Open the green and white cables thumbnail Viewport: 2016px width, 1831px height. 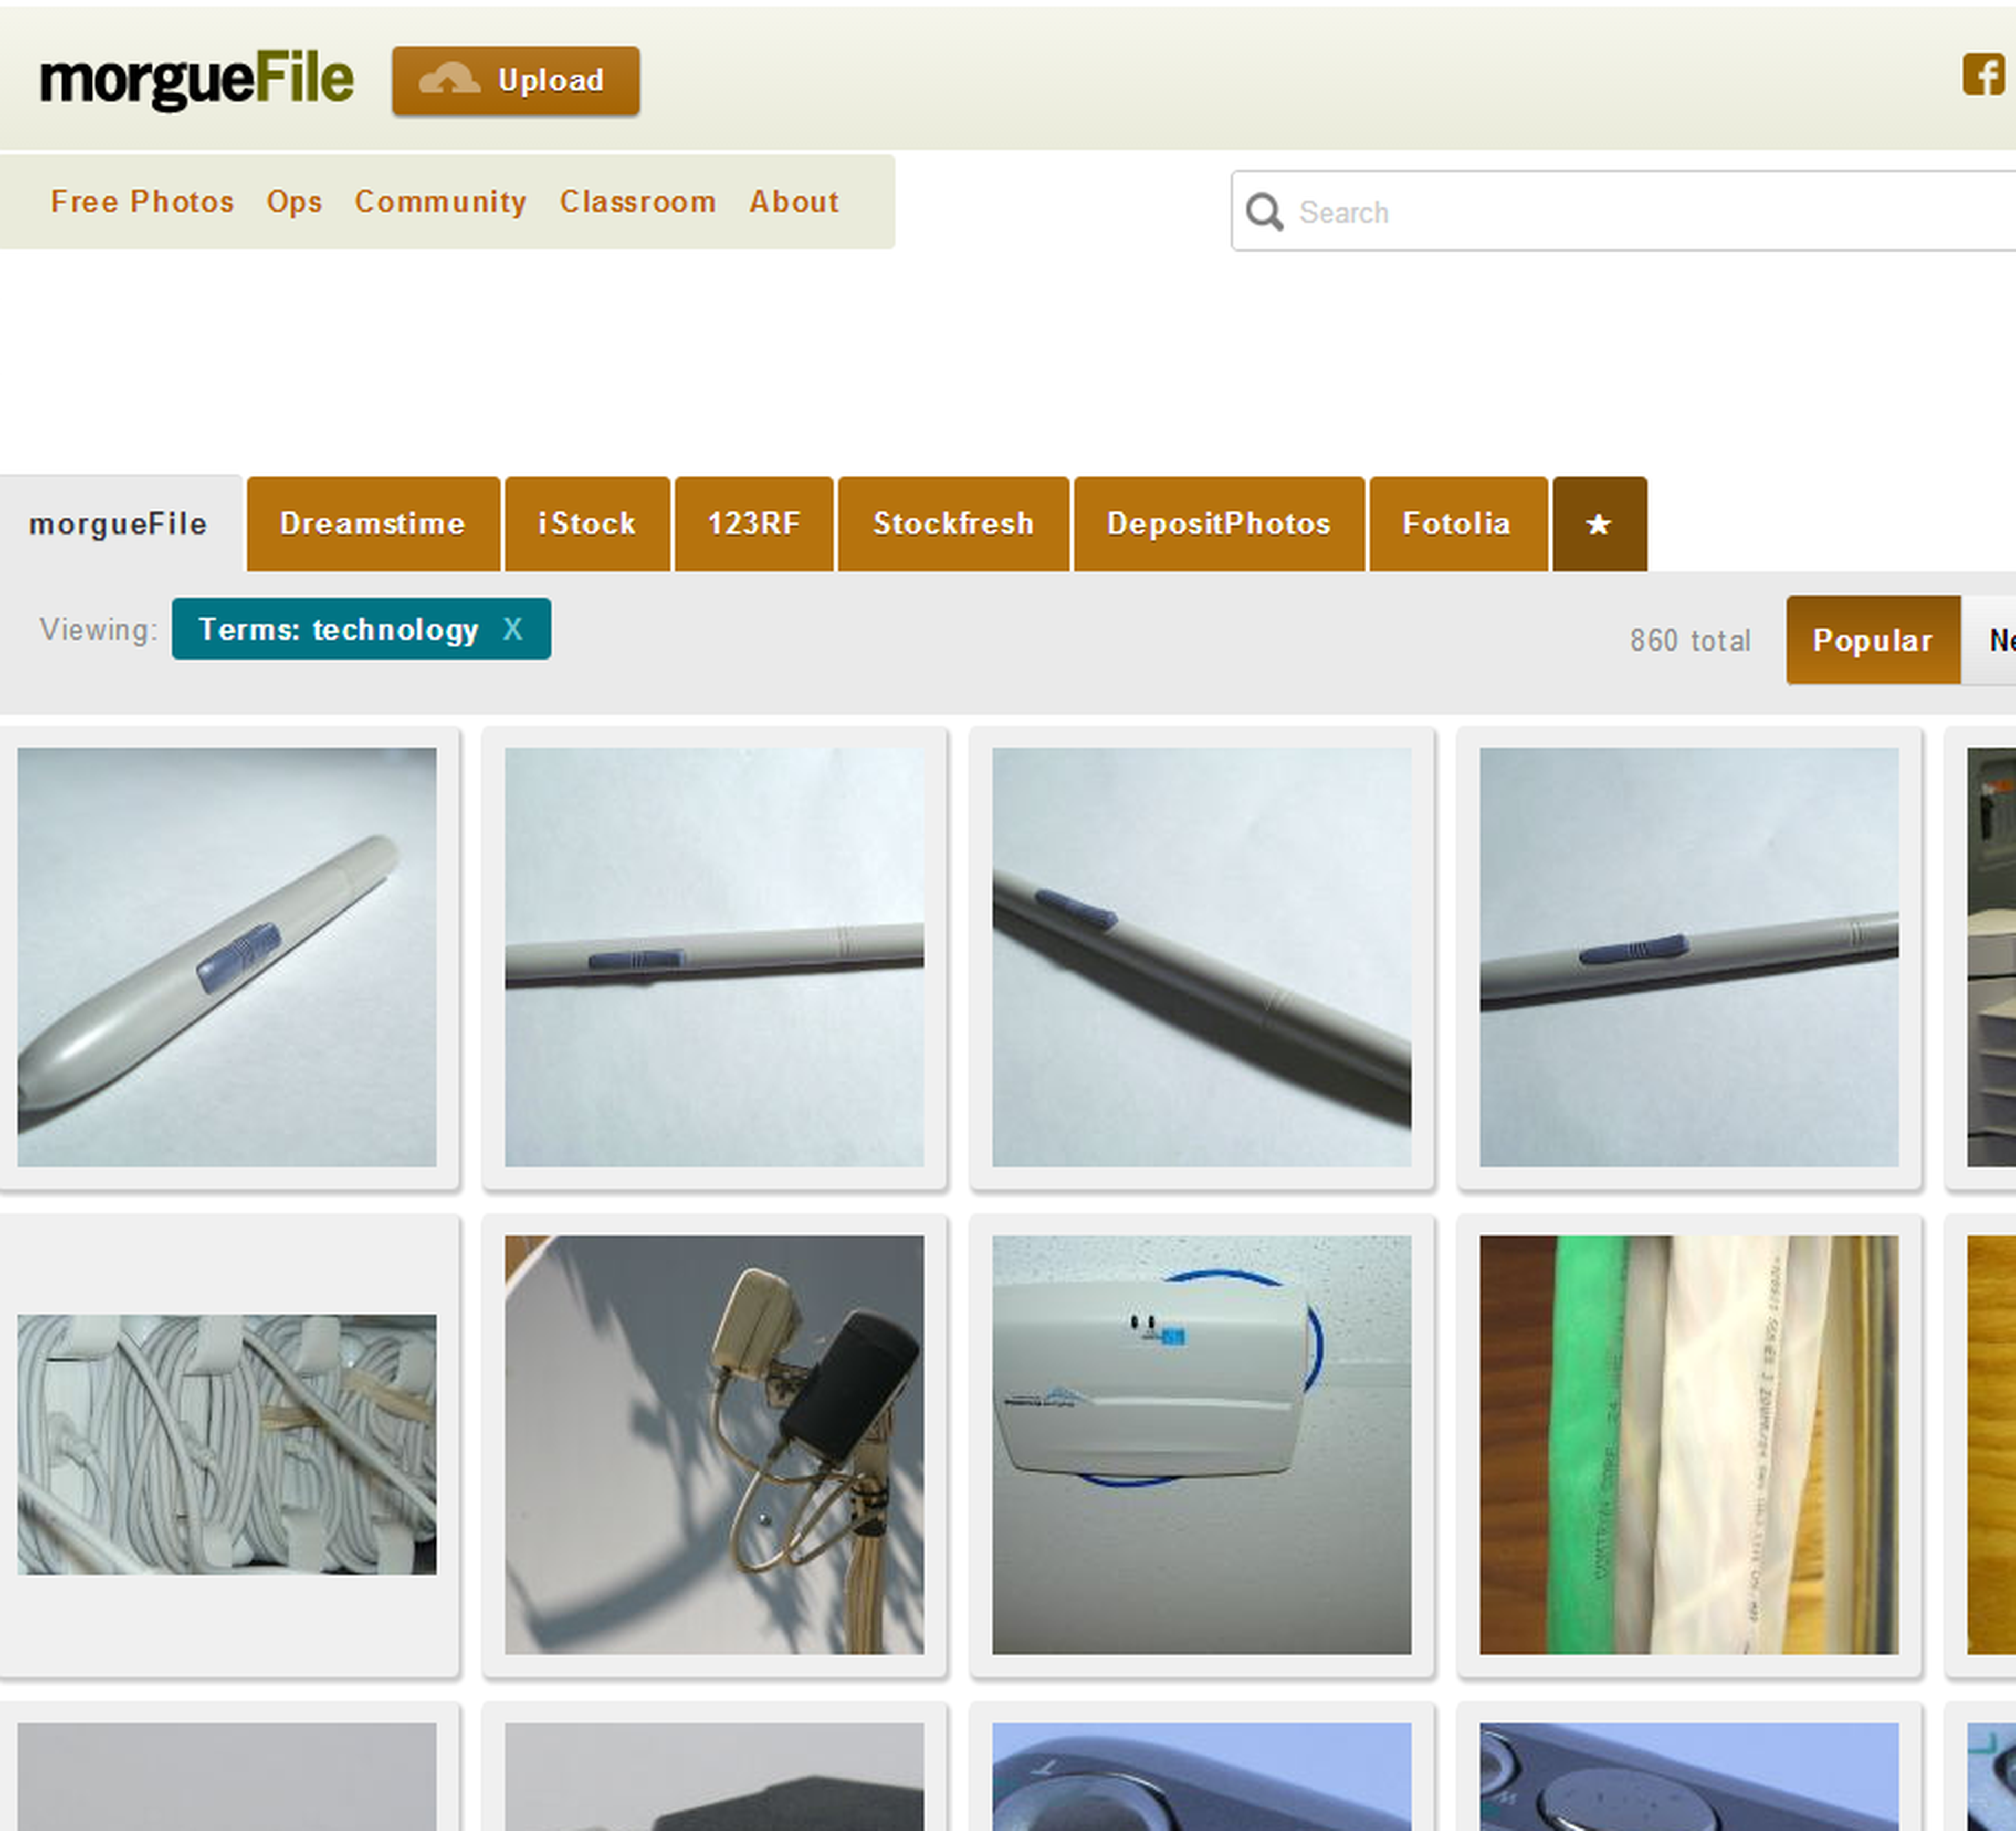pyautogui.click(x=1689, y=1445)
